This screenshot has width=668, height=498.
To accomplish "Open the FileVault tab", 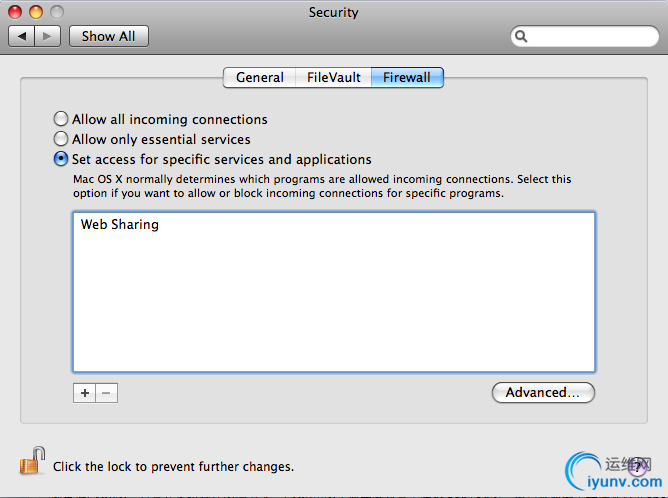I will pyautogui.click(x=333, y=77).
